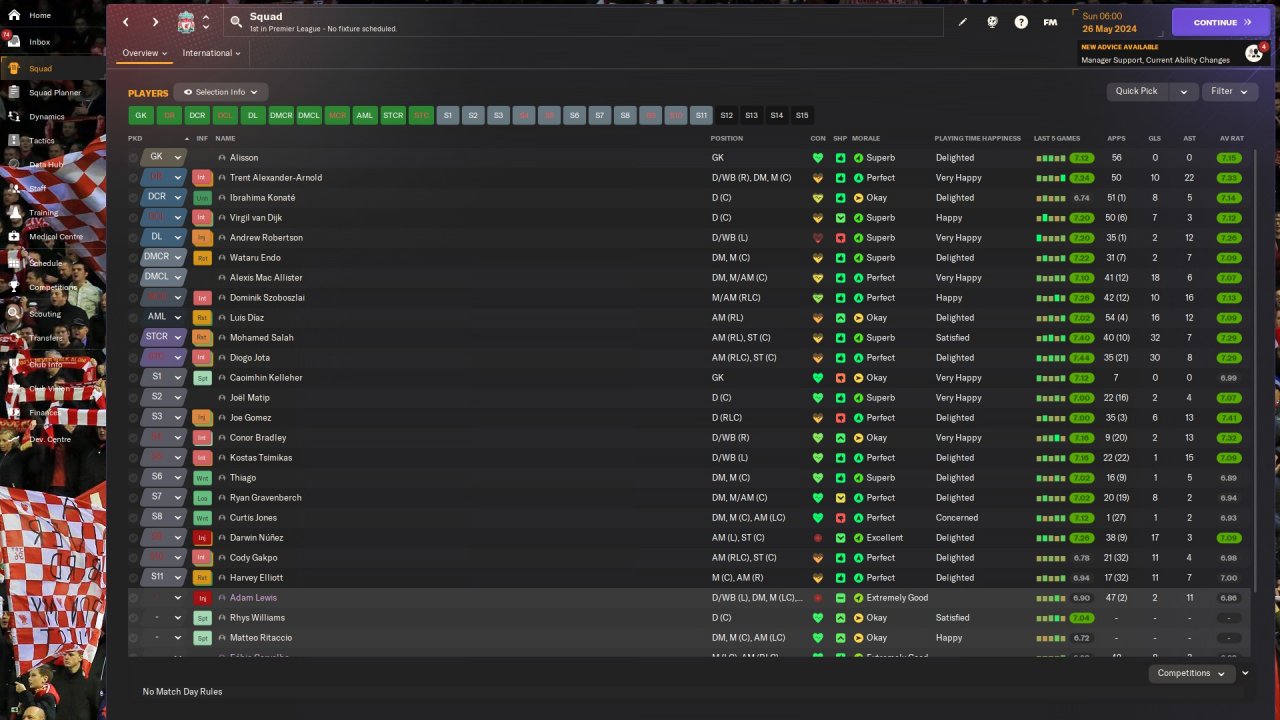Open the help question mark icon
This screenshot has width=1280, height=720.
tap(1021, 22)
